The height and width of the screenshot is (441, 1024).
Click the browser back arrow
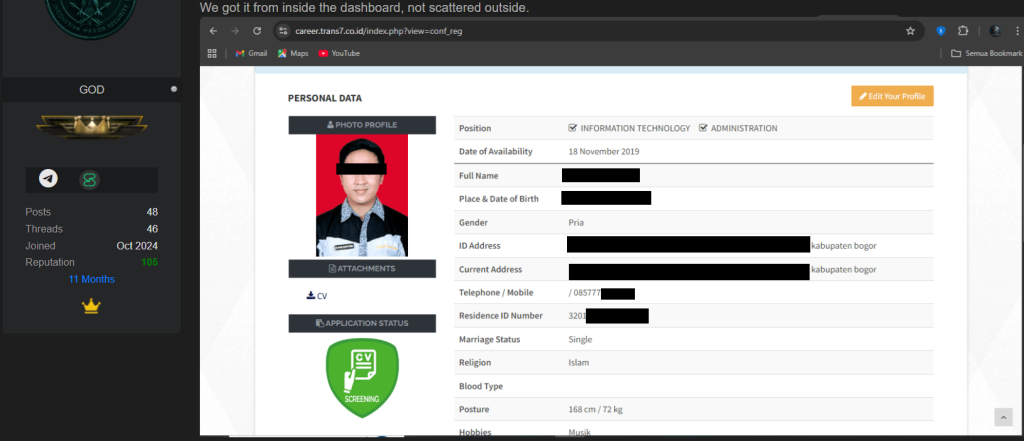tap(213, 31)
